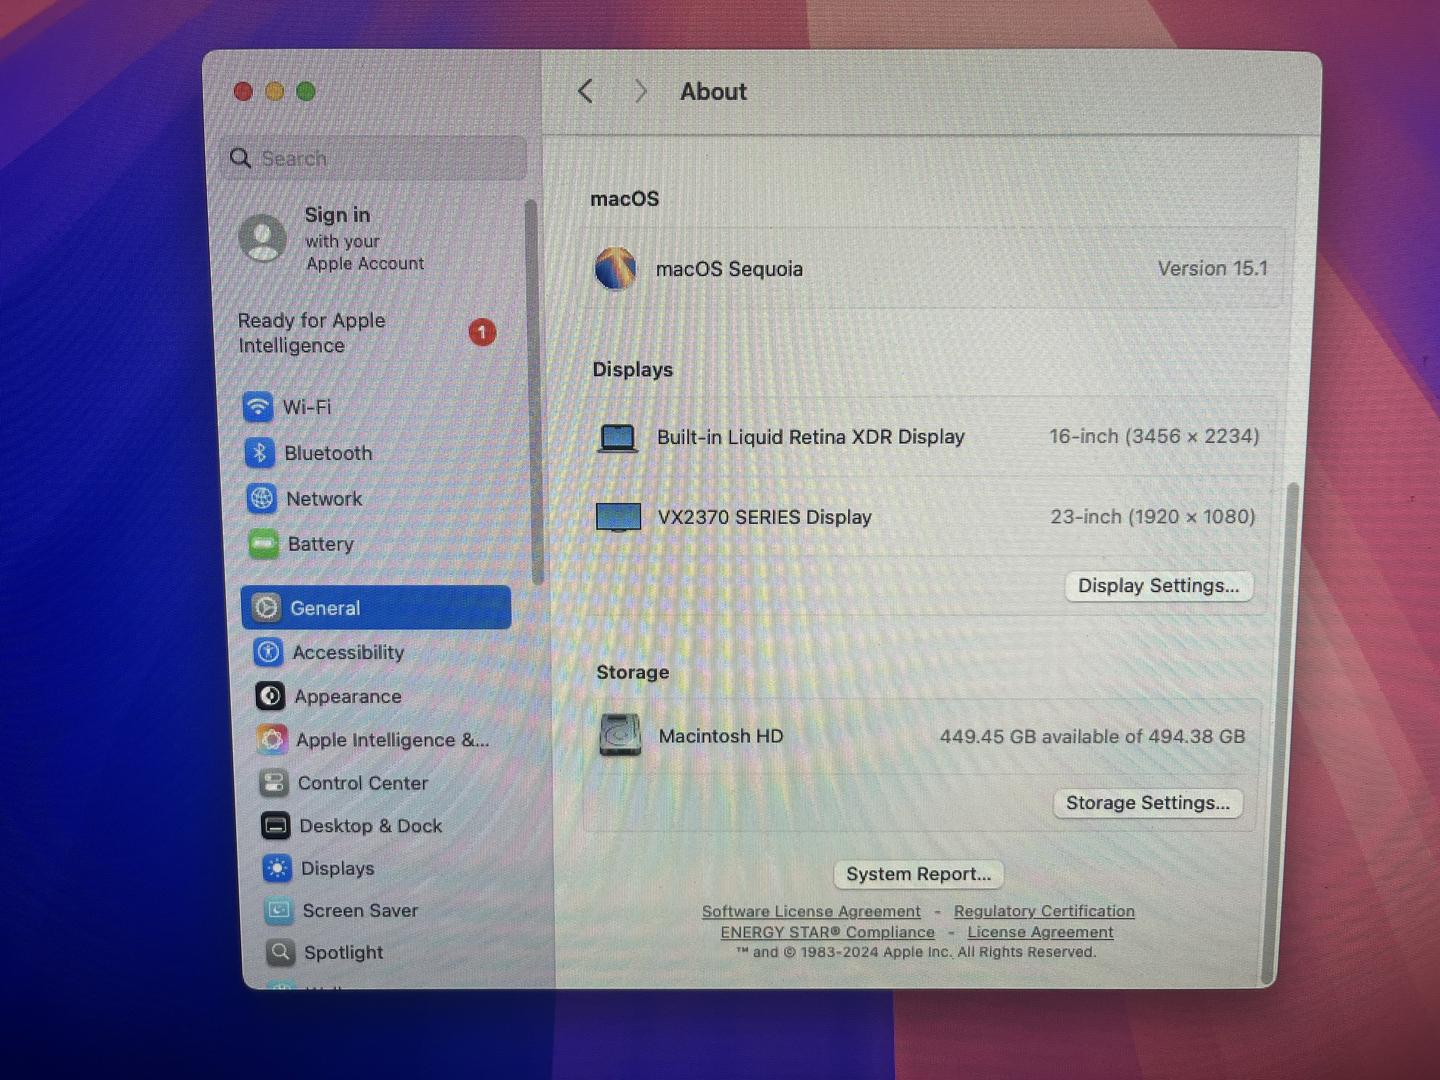Image resolution: width=1440 pixels, height=1080 pixels.
Task: Close the System Settings window
Action: pos(243,91)
